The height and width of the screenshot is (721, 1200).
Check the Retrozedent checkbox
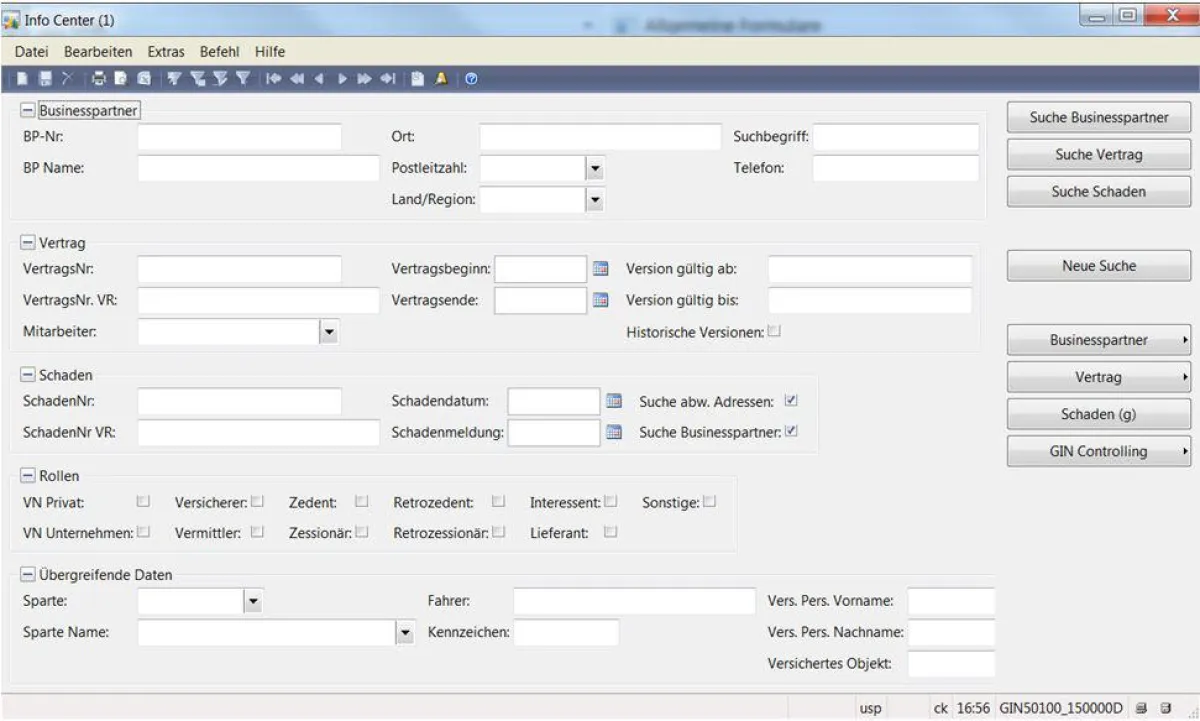[x=498, y=501]
